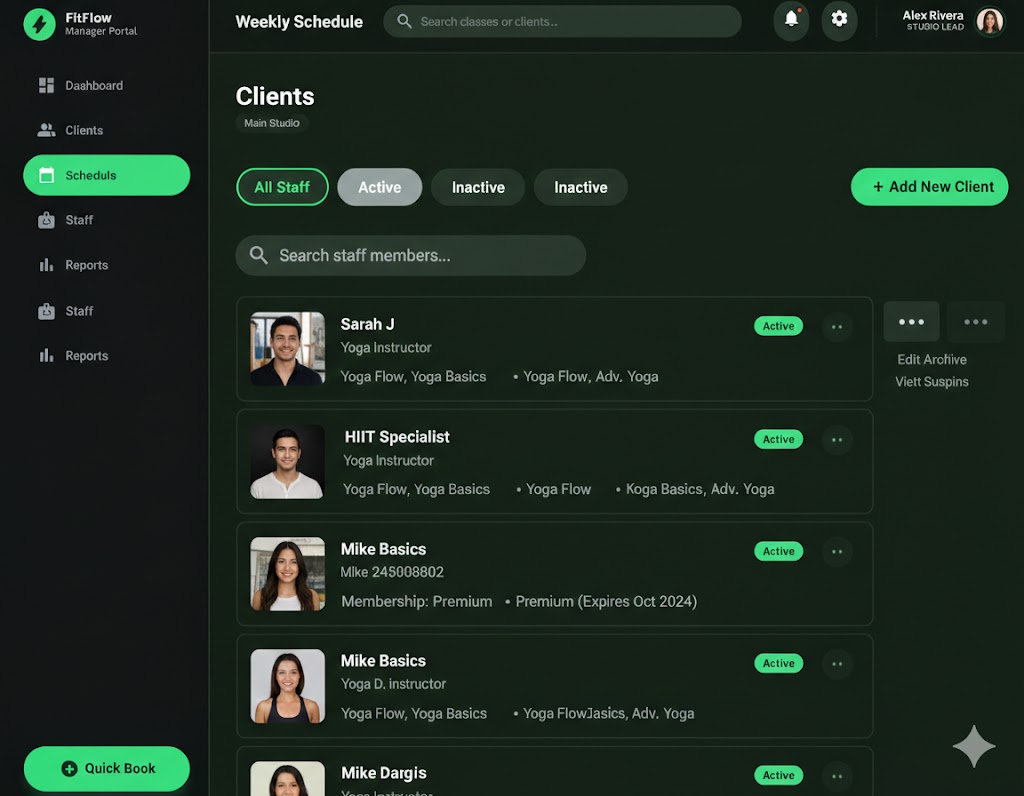Toggle the first Inactive filter chip

[x=478, y=187]
